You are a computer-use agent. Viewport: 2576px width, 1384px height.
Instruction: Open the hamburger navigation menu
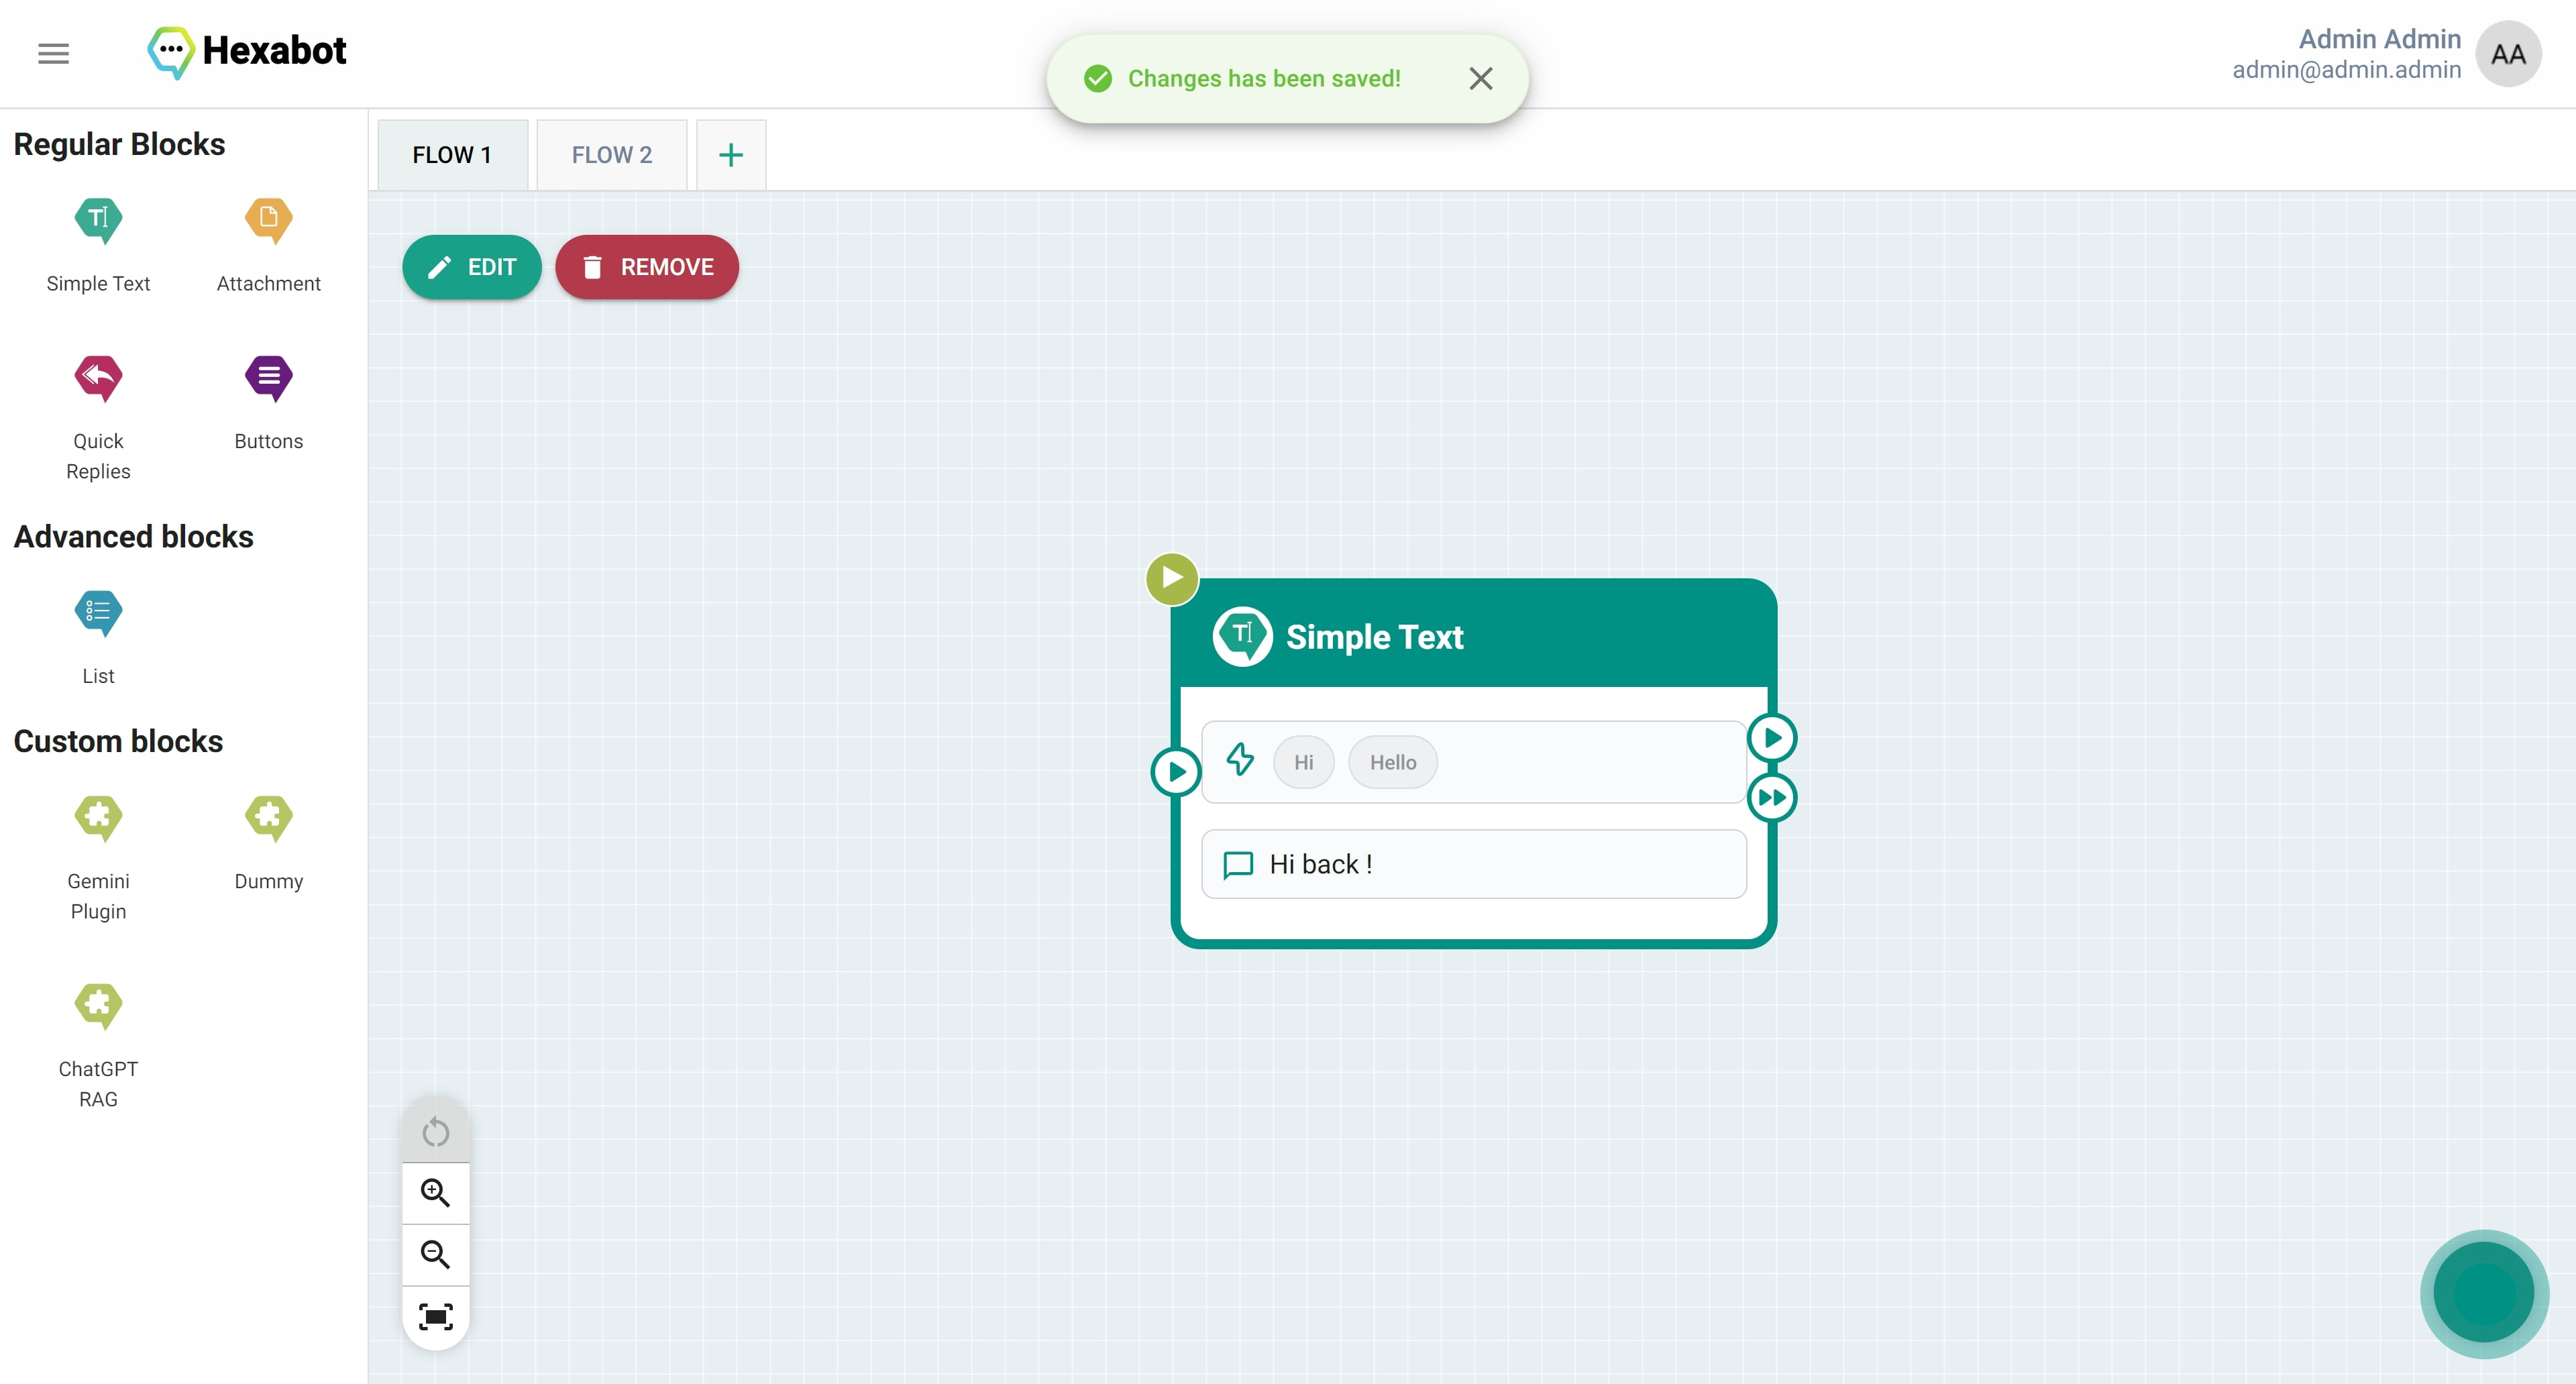pos(53,53)
